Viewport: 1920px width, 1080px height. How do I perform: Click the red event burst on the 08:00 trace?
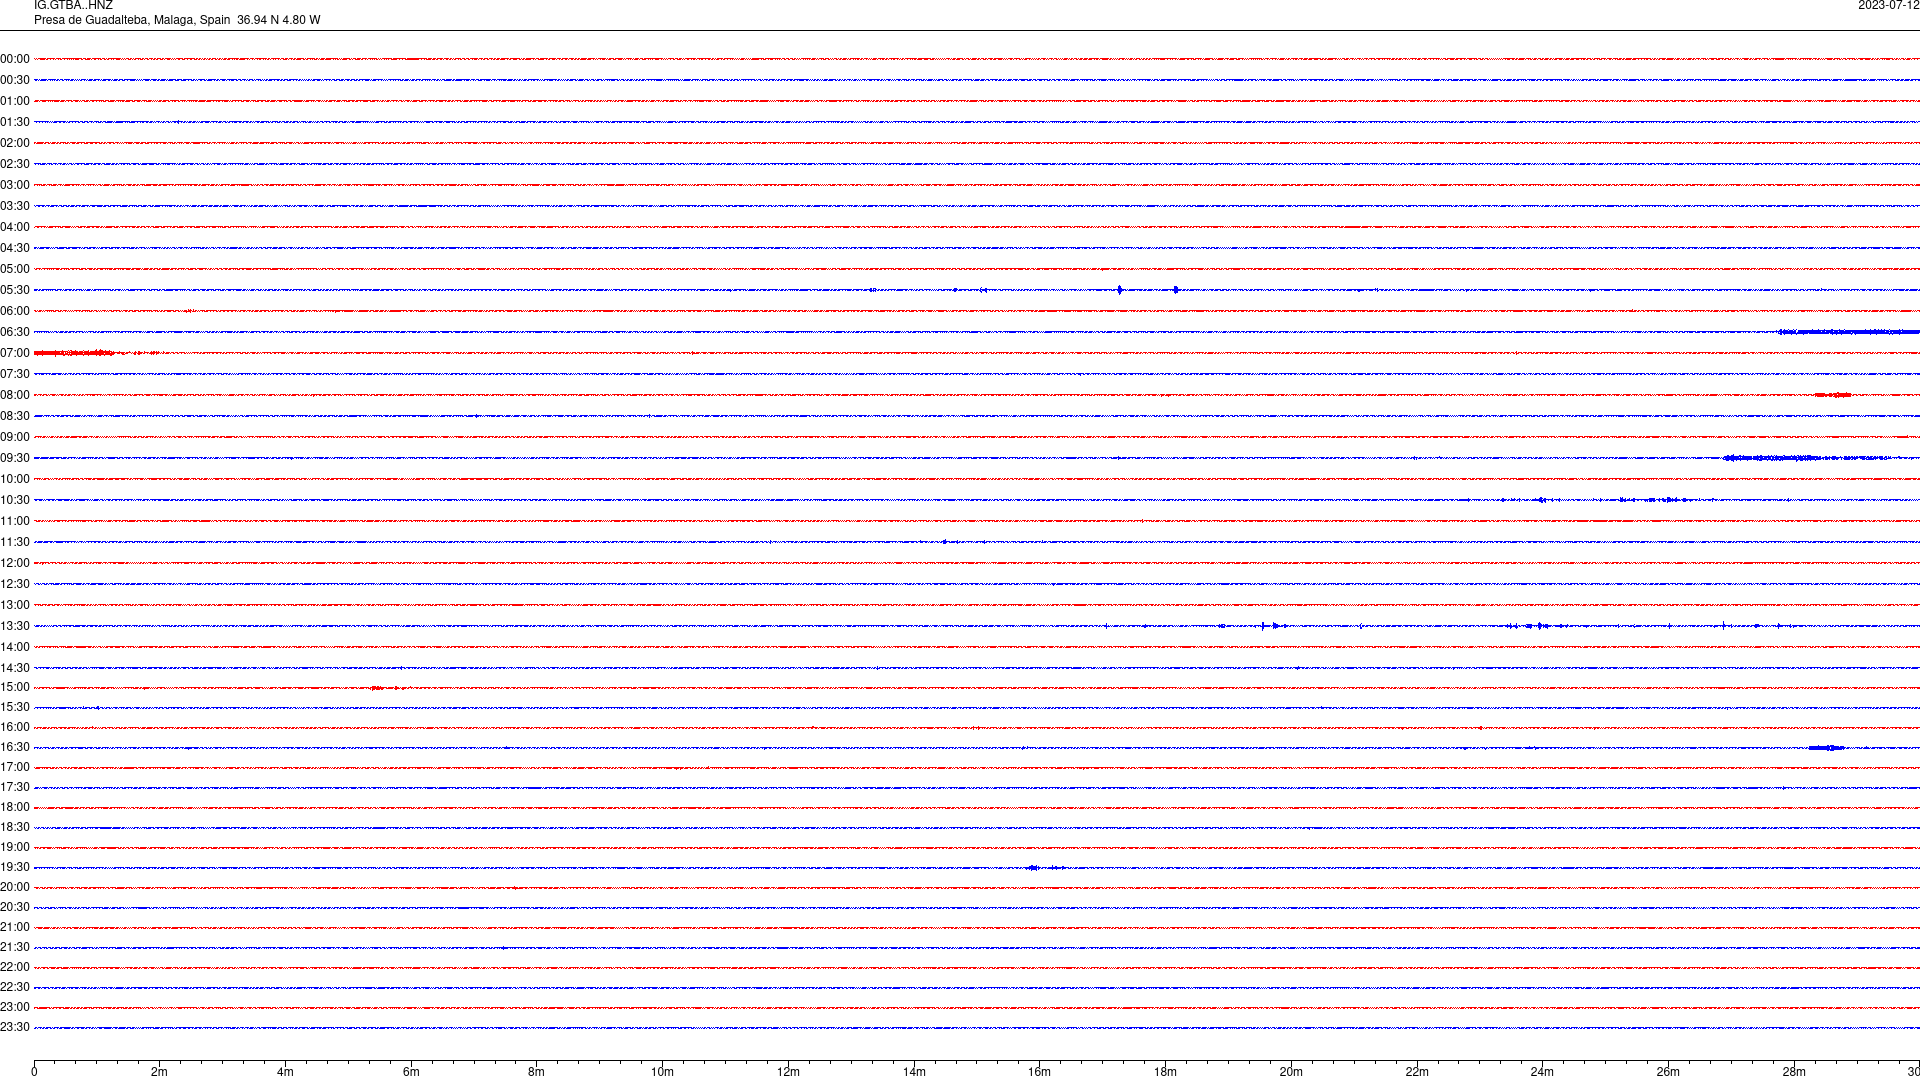click(1833, 395)
